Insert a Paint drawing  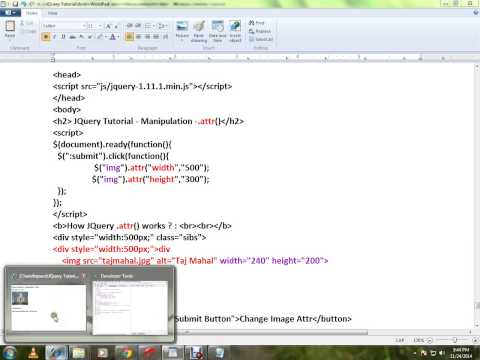pyautogui.click(x=199, y=31)
